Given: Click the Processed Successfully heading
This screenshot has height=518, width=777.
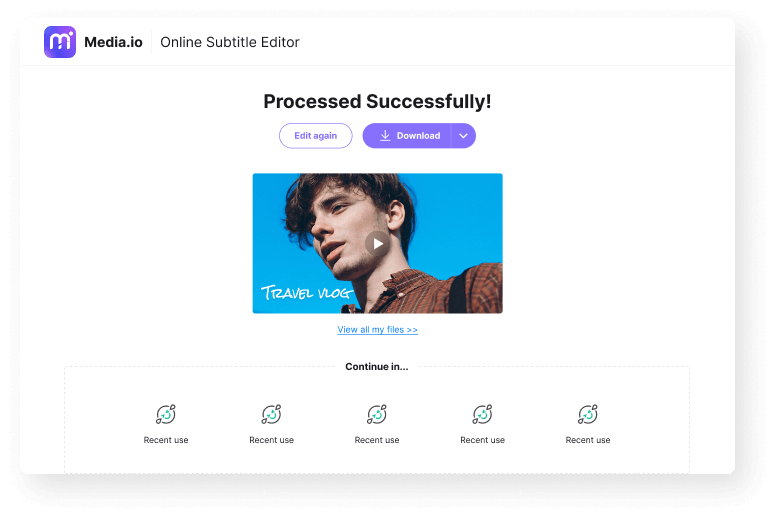Looking at the screenshot, I should click(377, 102).
